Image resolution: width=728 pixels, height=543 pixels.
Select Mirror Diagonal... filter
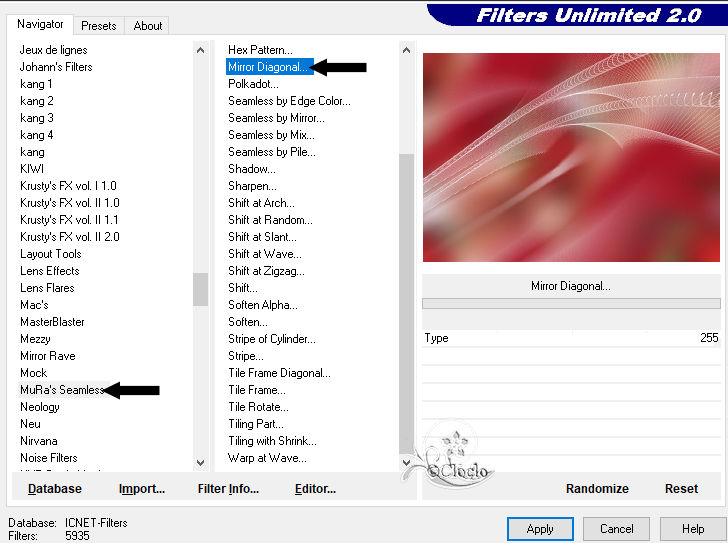(x=267, y=67)
